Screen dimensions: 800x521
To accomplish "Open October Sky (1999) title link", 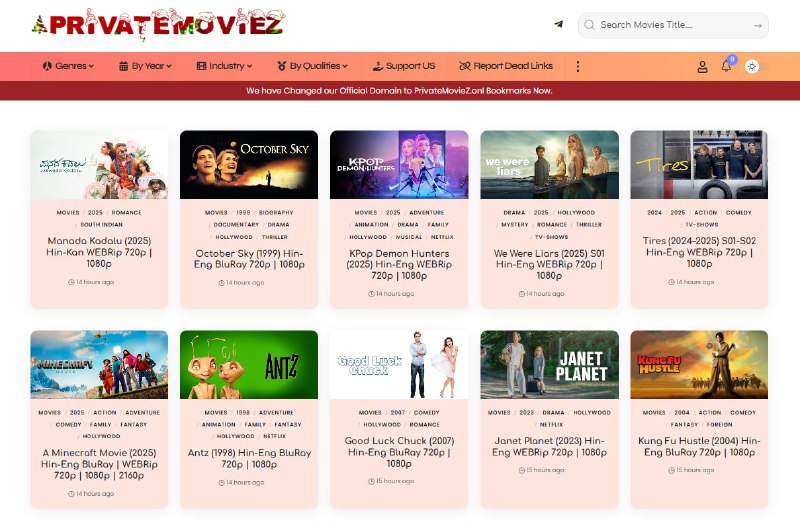I will tap(249, 259).
